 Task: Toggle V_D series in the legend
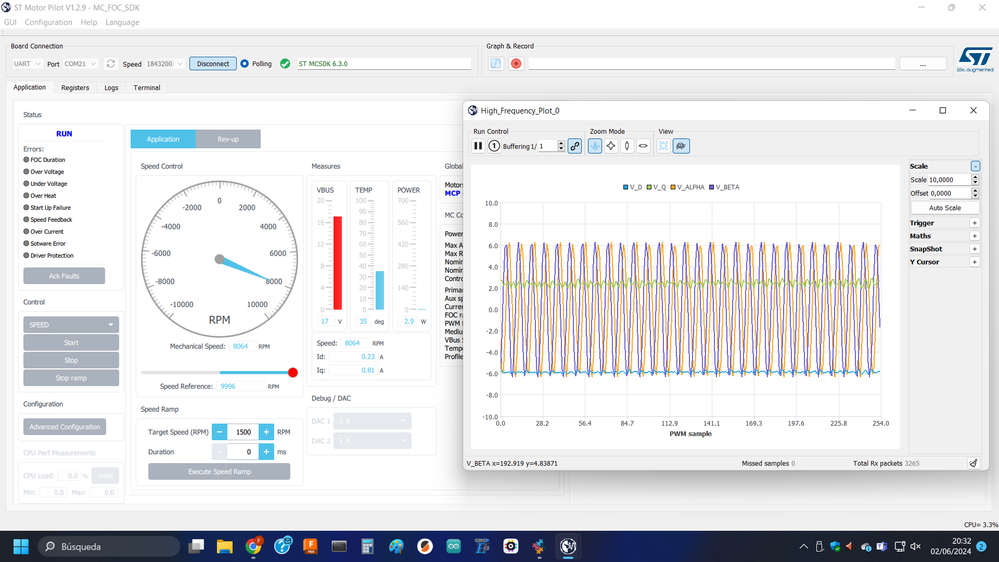pyautogui.click(x=632, y=187)
